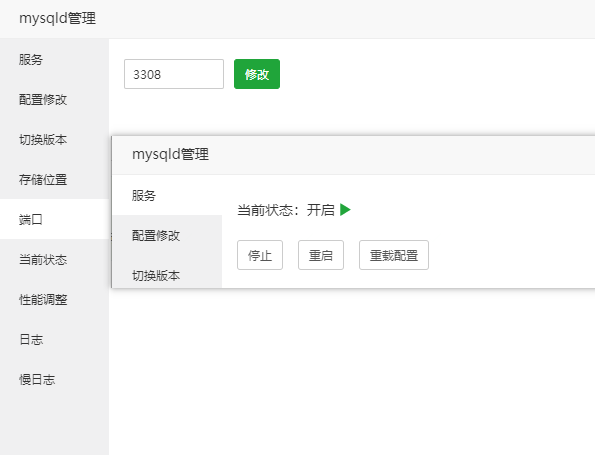
Task: Click the inner mysqld管理 popup title bar
Action: pyautogui.click(x=354, y=155)
